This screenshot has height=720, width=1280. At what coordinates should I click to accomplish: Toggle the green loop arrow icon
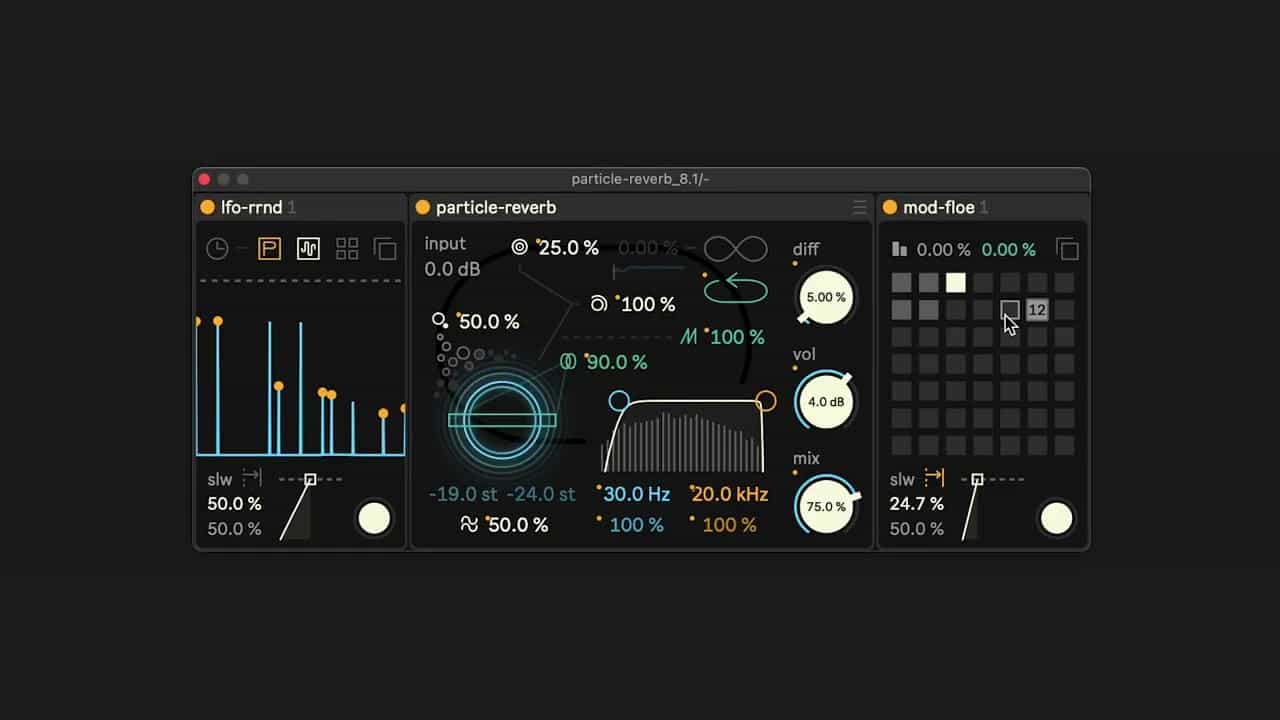coord(736,289)
